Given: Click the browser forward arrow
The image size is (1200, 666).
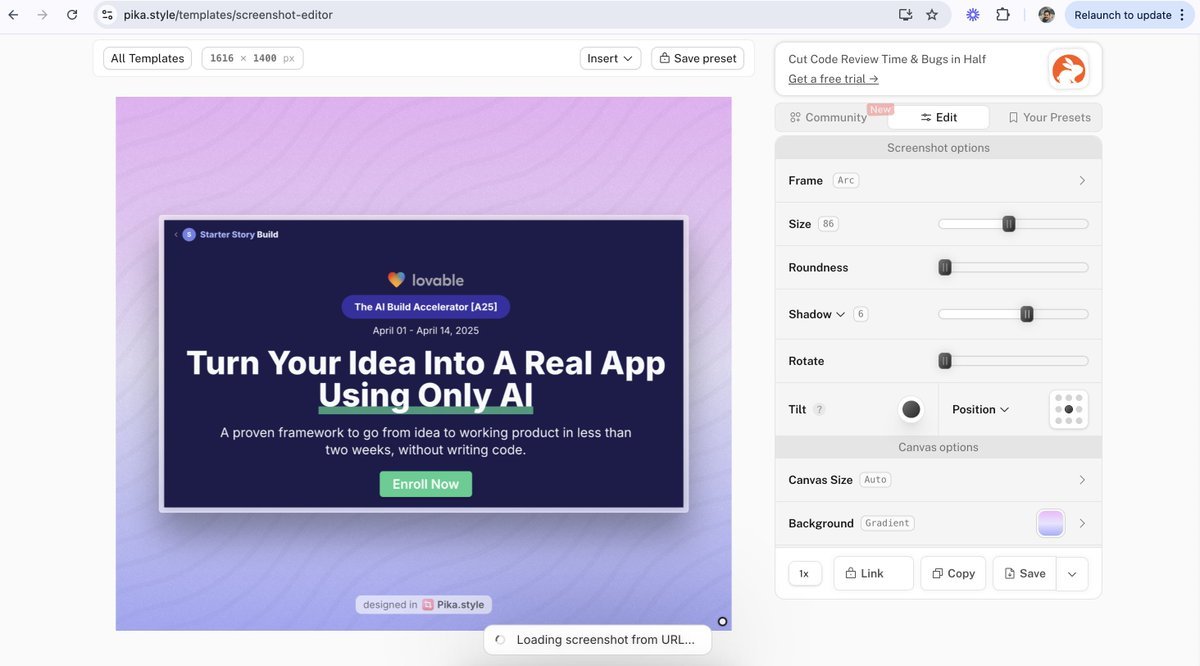Looking at the screenshot, I should point(42,15).
